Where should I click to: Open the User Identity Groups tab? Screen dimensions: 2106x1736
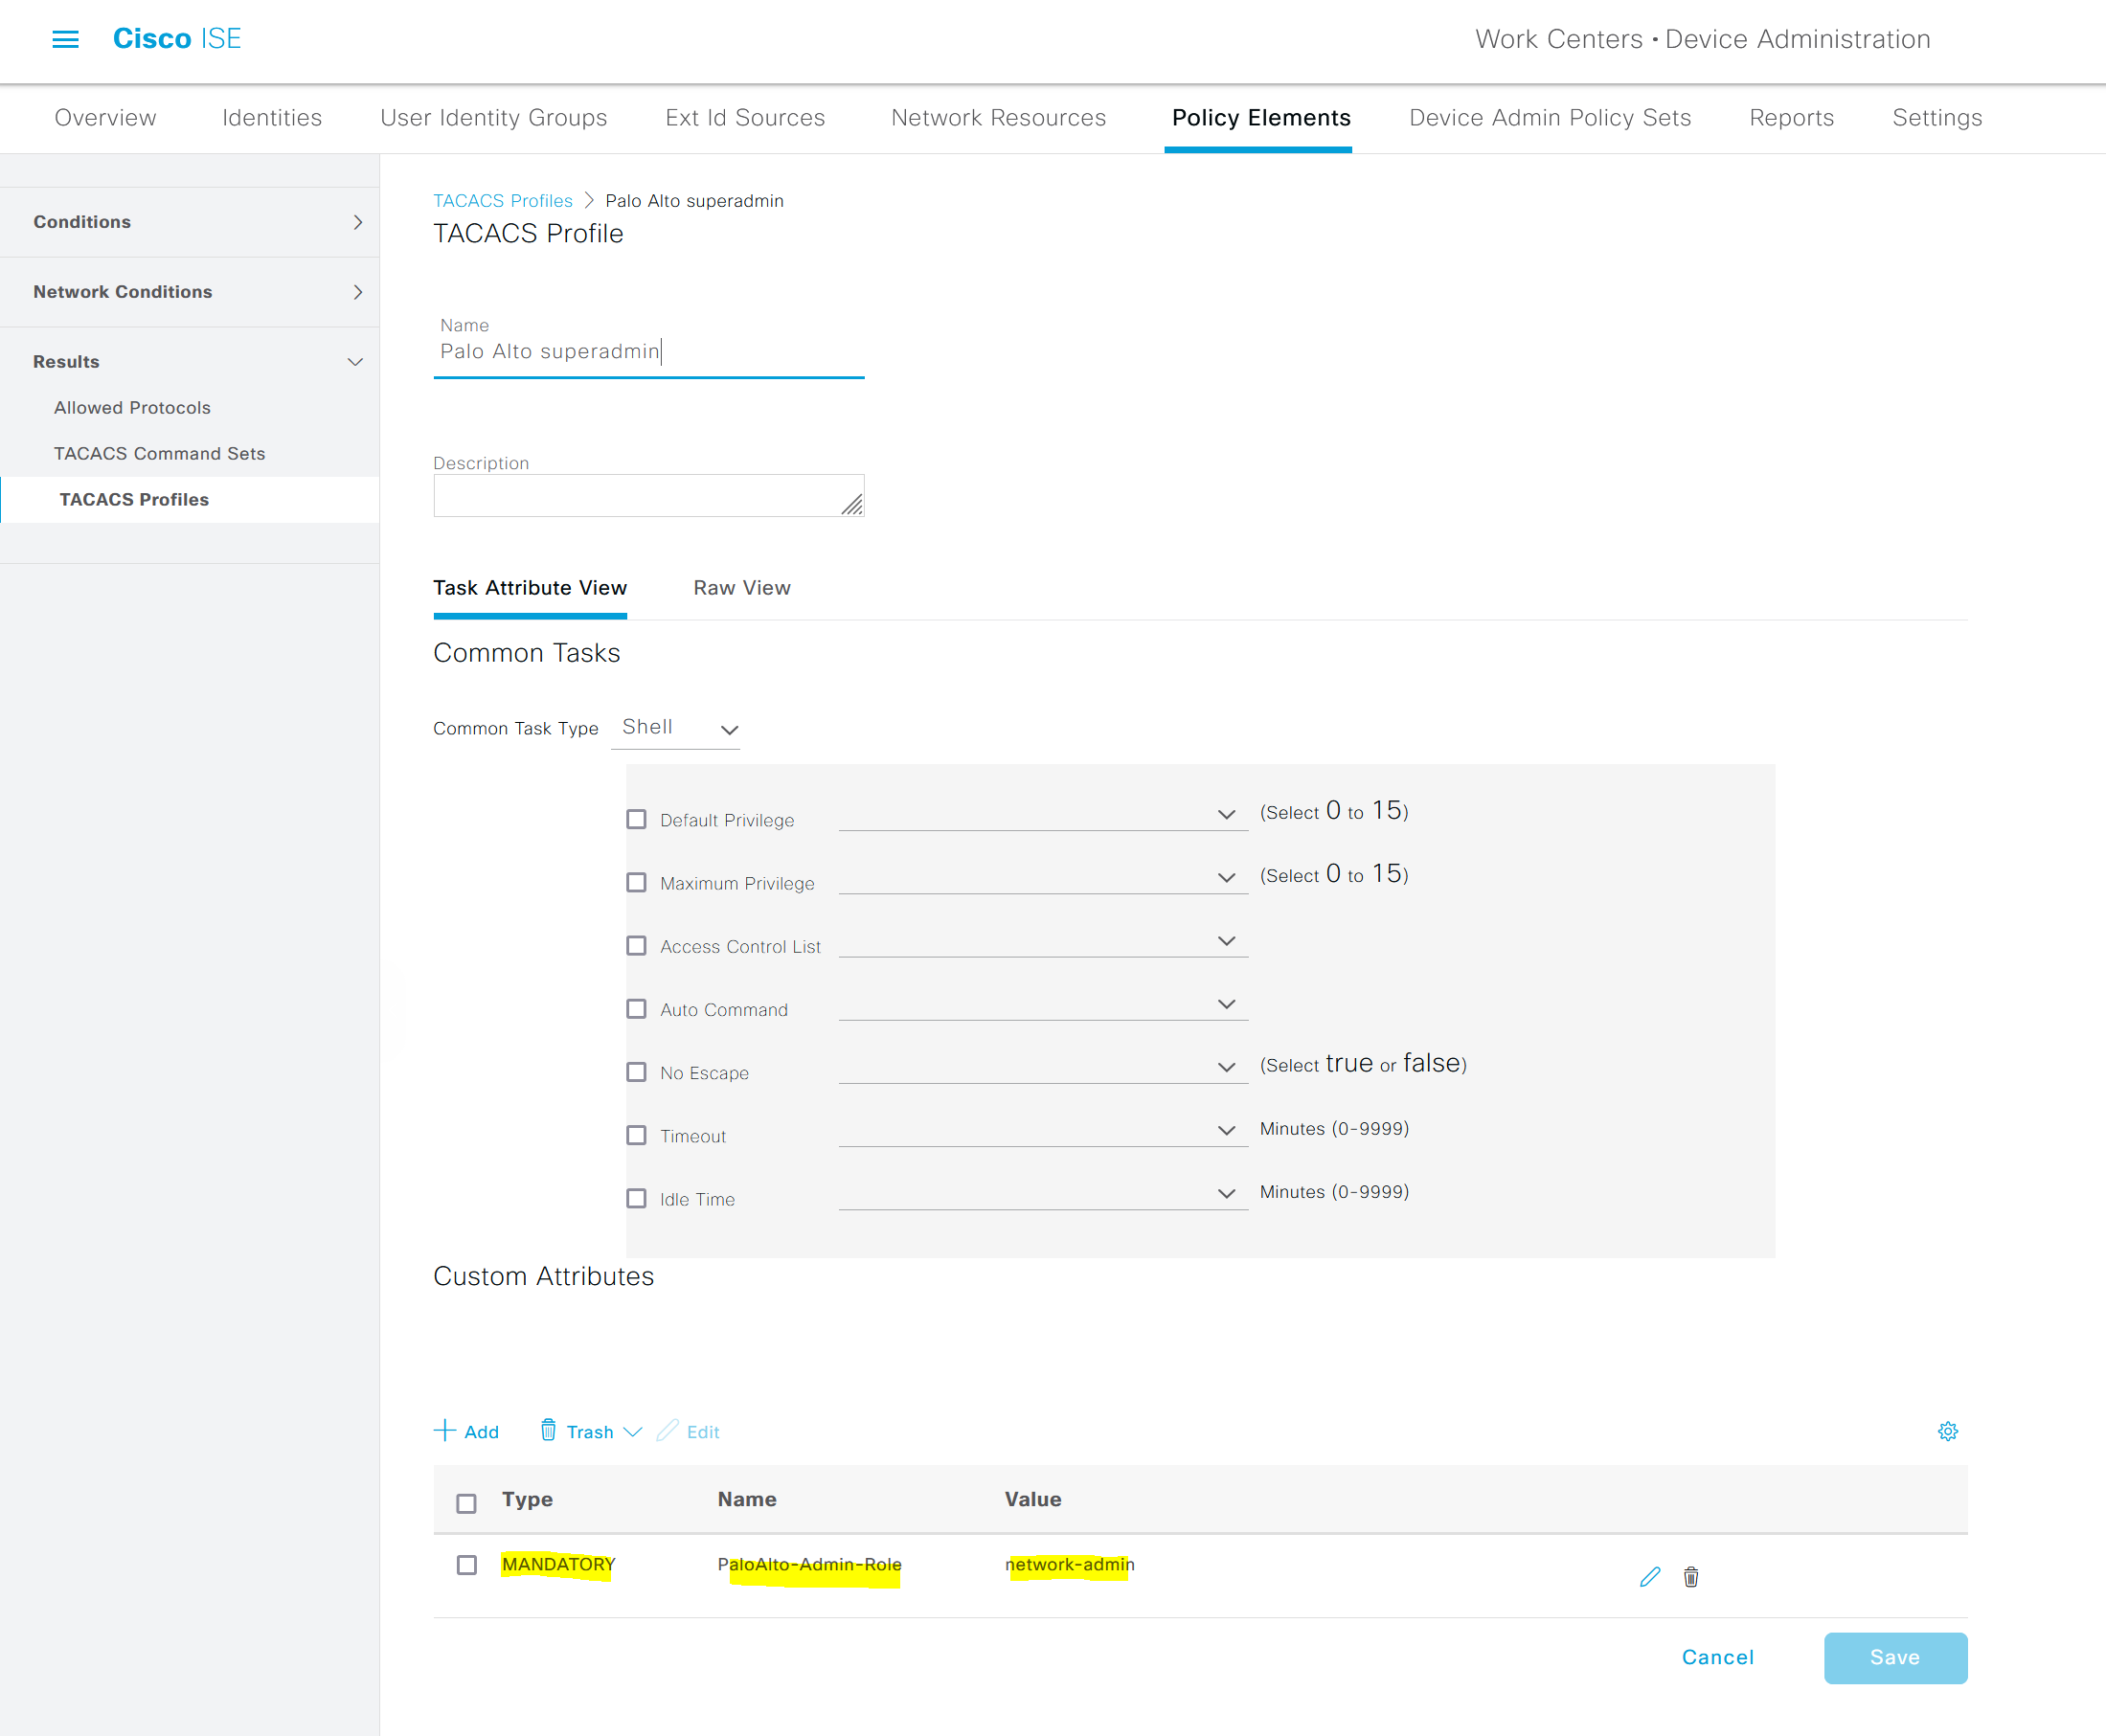pos(494,118)
